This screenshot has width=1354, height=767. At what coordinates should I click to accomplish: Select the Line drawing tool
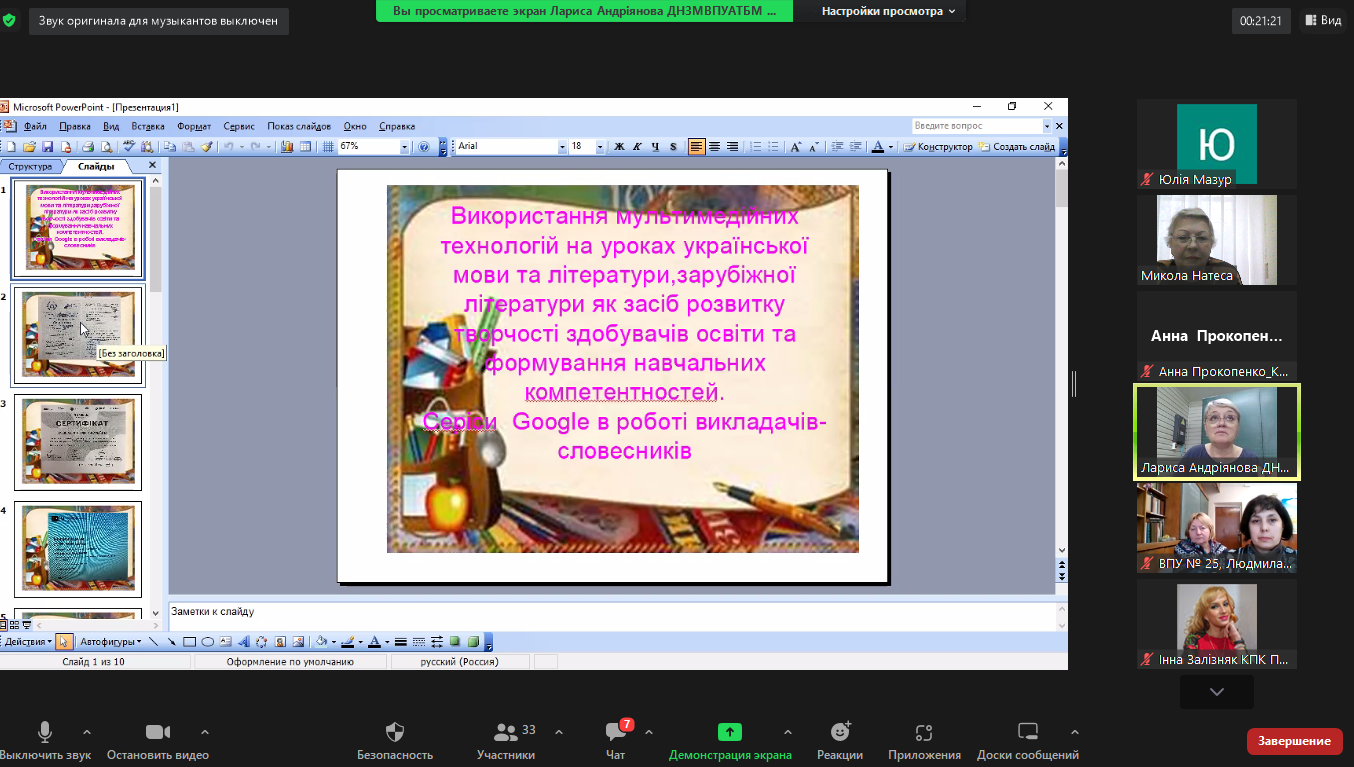coord(153,642)
